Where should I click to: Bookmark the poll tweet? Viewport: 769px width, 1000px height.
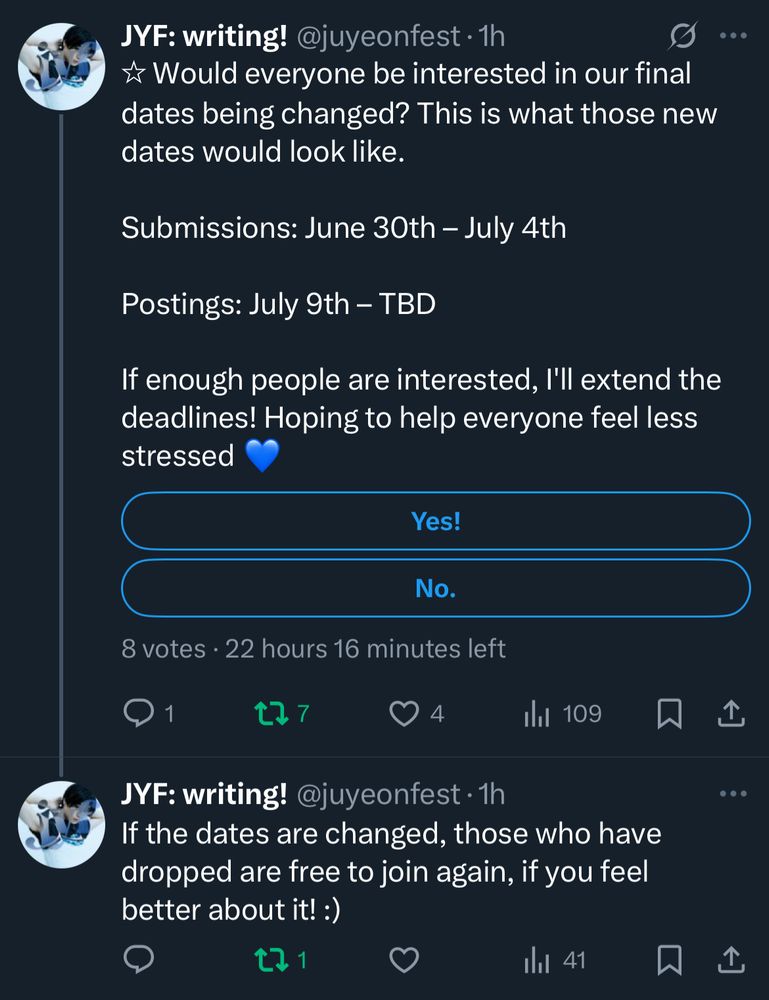(671, 713)
